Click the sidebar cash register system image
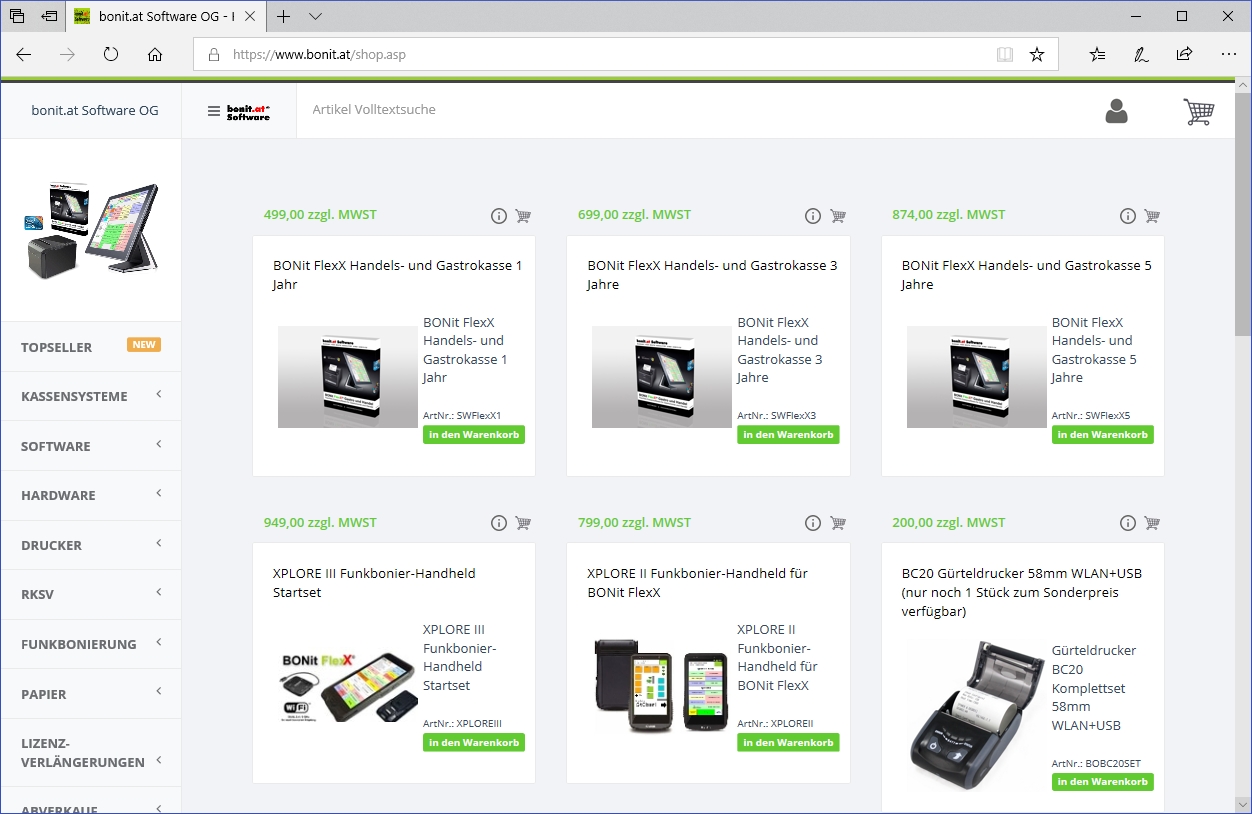Image resolution: width=1252 pixels, height=814 pixels. (x=91, y=230)
